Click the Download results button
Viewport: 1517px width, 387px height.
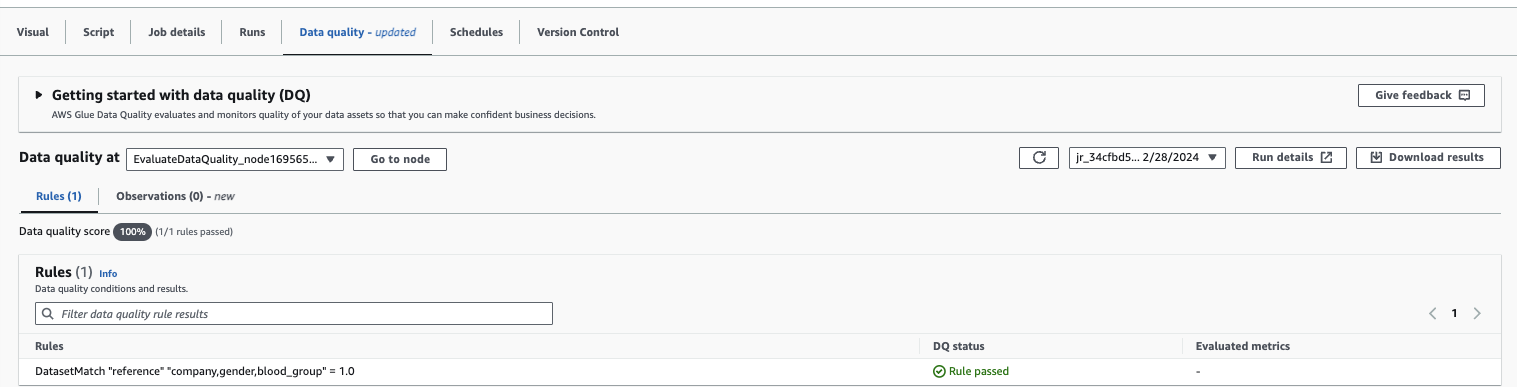(x=1428, y=158)
